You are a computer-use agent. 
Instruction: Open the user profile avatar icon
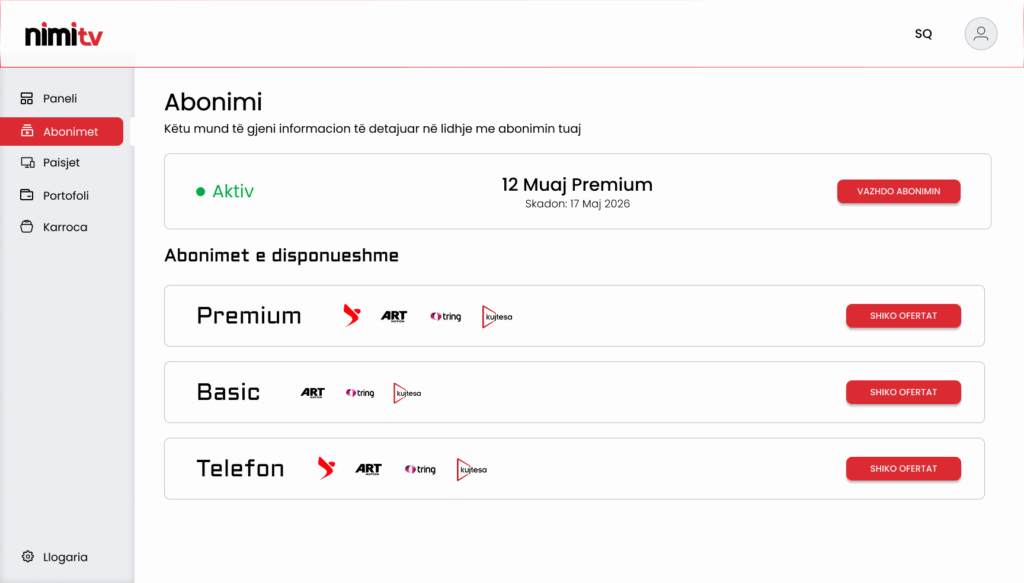pyautogui.click(x=981, y=34)
